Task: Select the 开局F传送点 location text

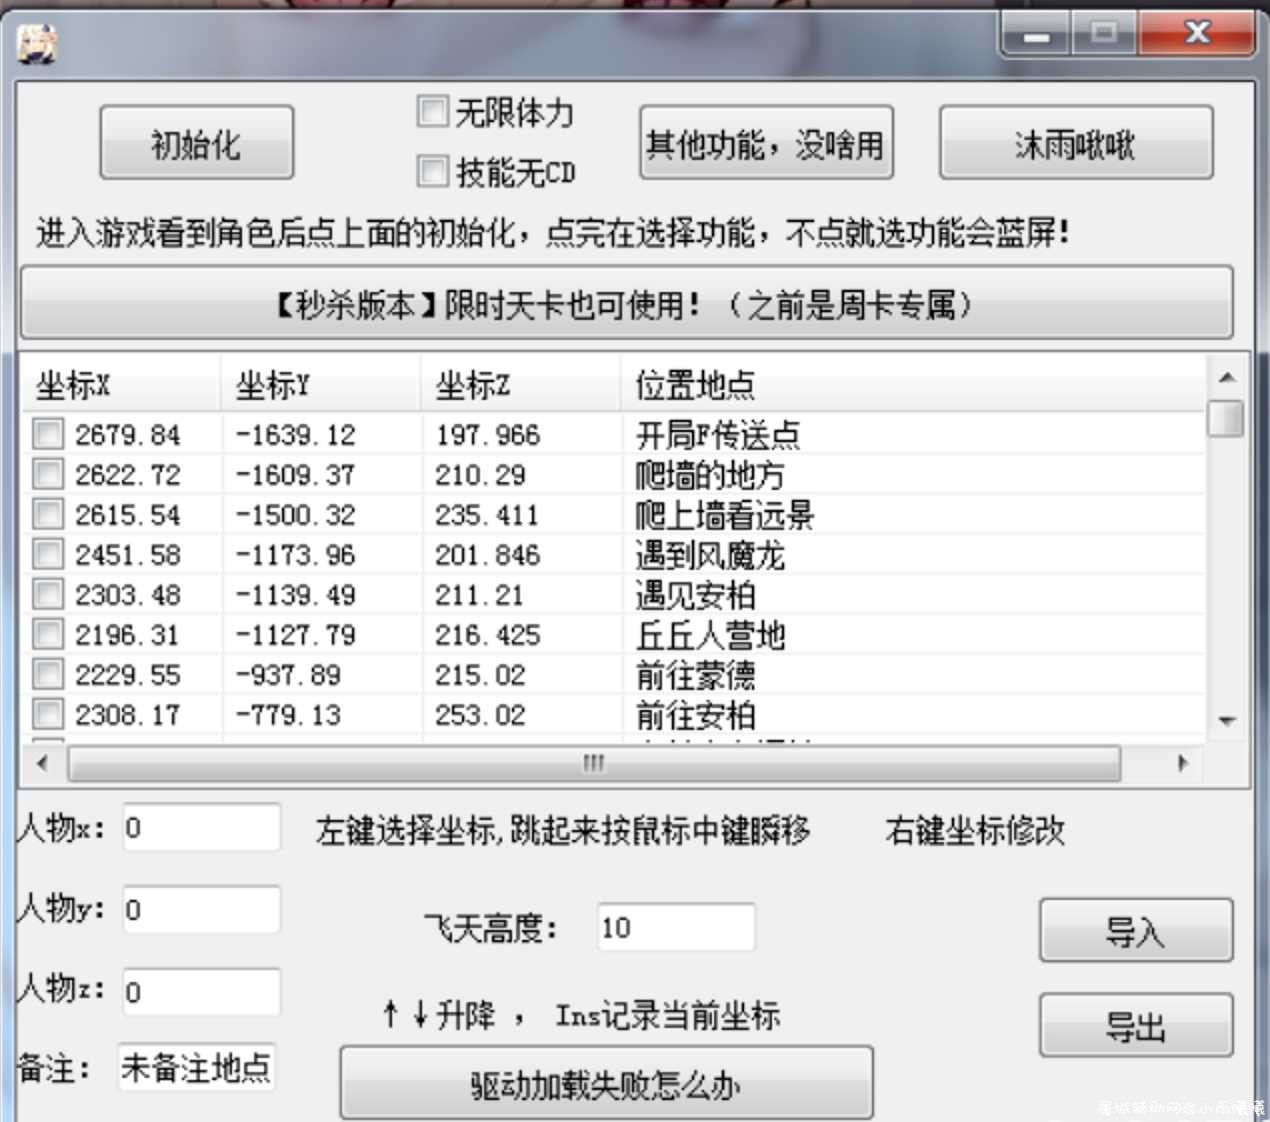Action: click(x=717, y=435)
